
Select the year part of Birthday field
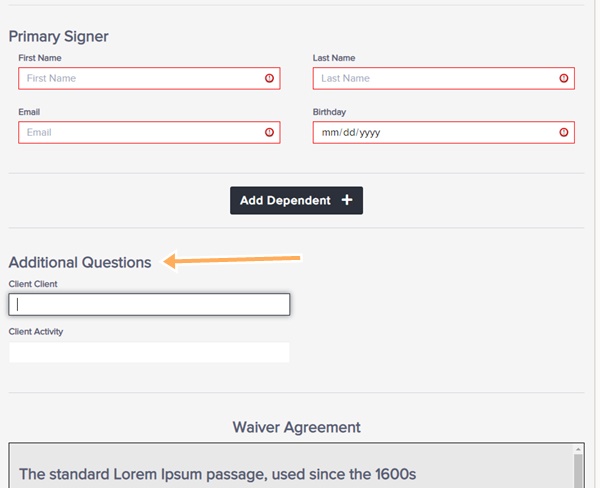click(x=370, y=133)
